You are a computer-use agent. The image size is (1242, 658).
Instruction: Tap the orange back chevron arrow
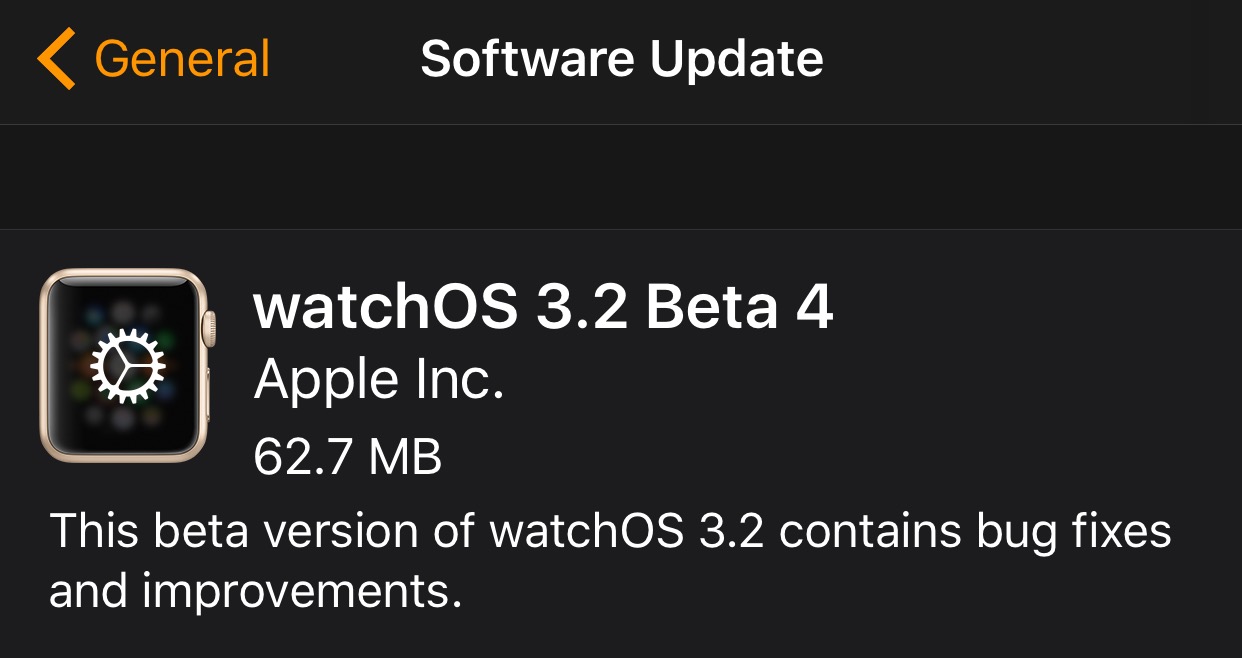pos(56,59)
